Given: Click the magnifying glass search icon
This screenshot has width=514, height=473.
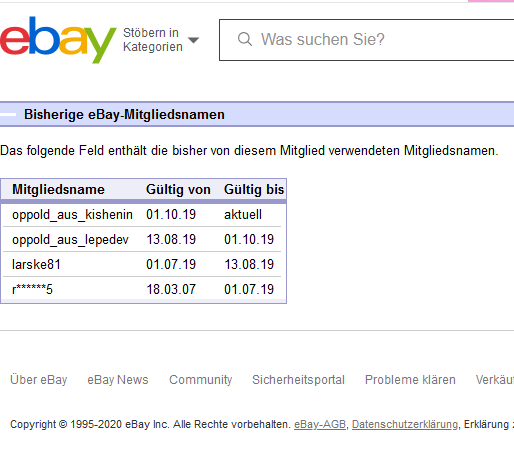Looking at the screenshot, I should tap(245, 39).
